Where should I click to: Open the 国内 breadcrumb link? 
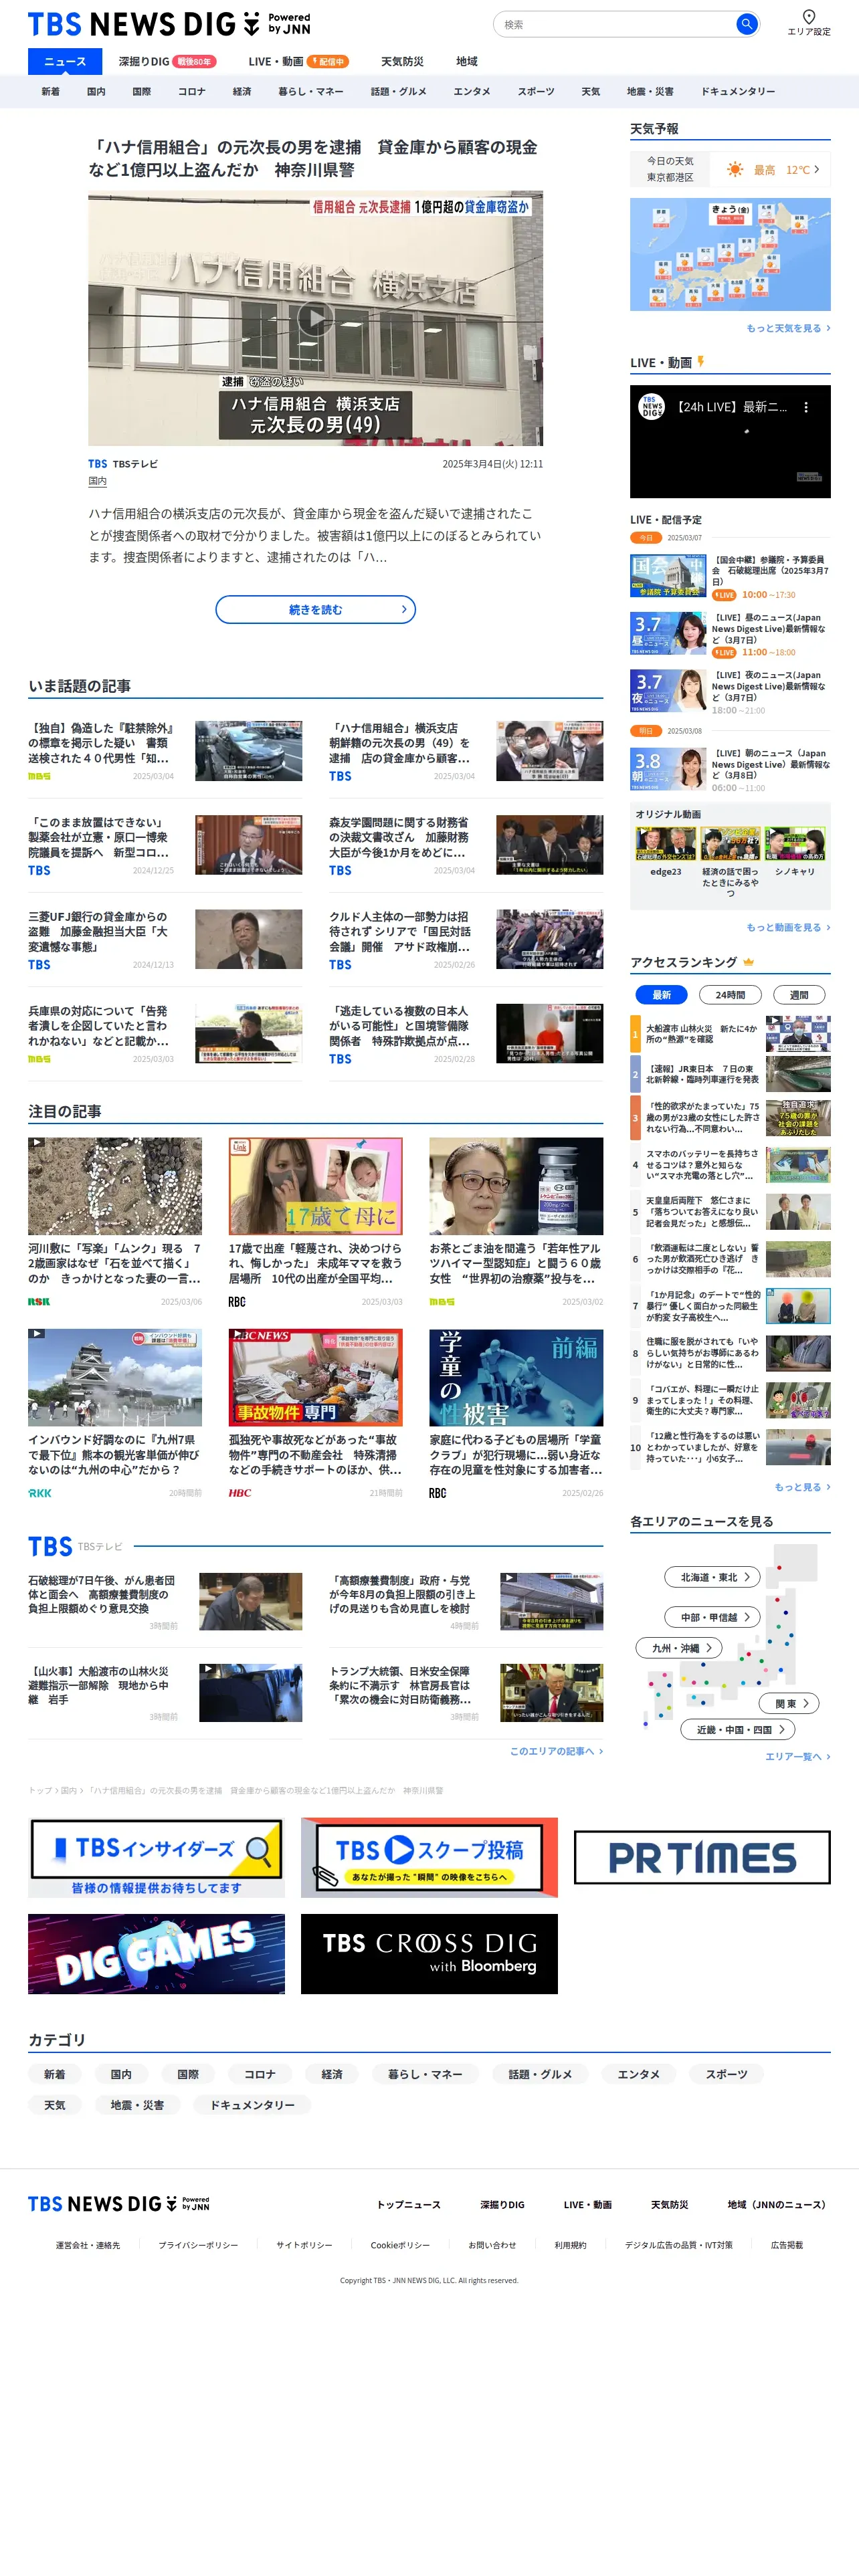click(68, 1790)
